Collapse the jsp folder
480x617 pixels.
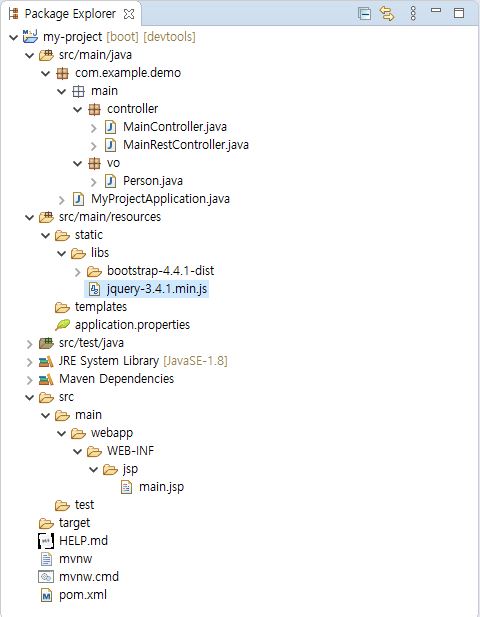[x=94, y=469]
